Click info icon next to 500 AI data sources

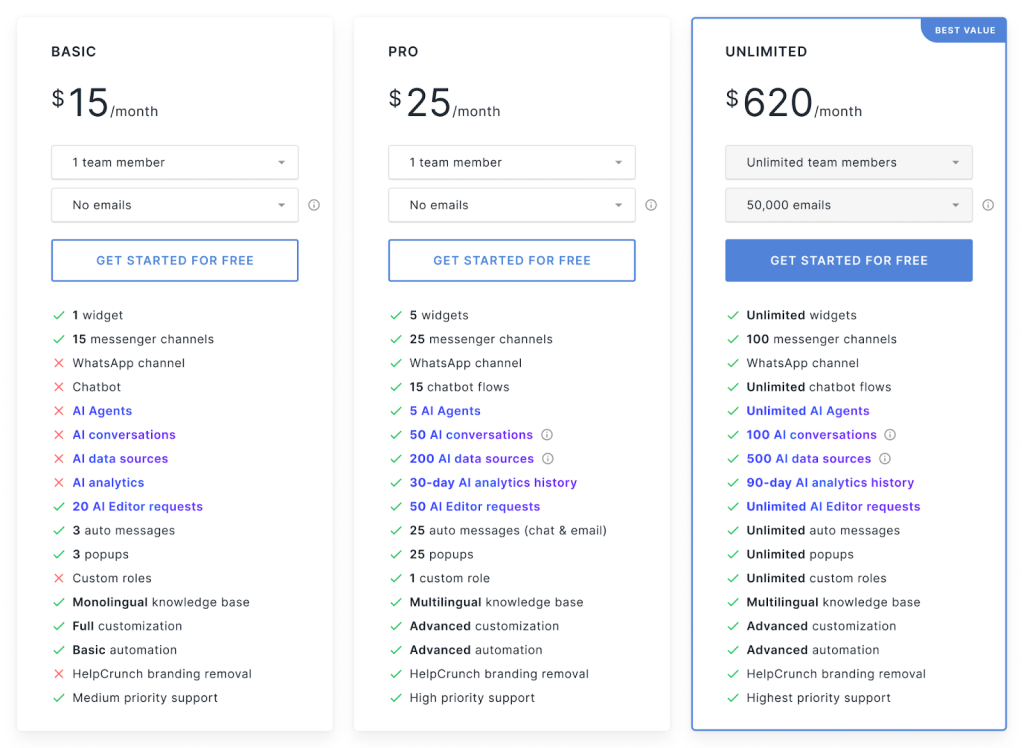[x=885, y=459]
